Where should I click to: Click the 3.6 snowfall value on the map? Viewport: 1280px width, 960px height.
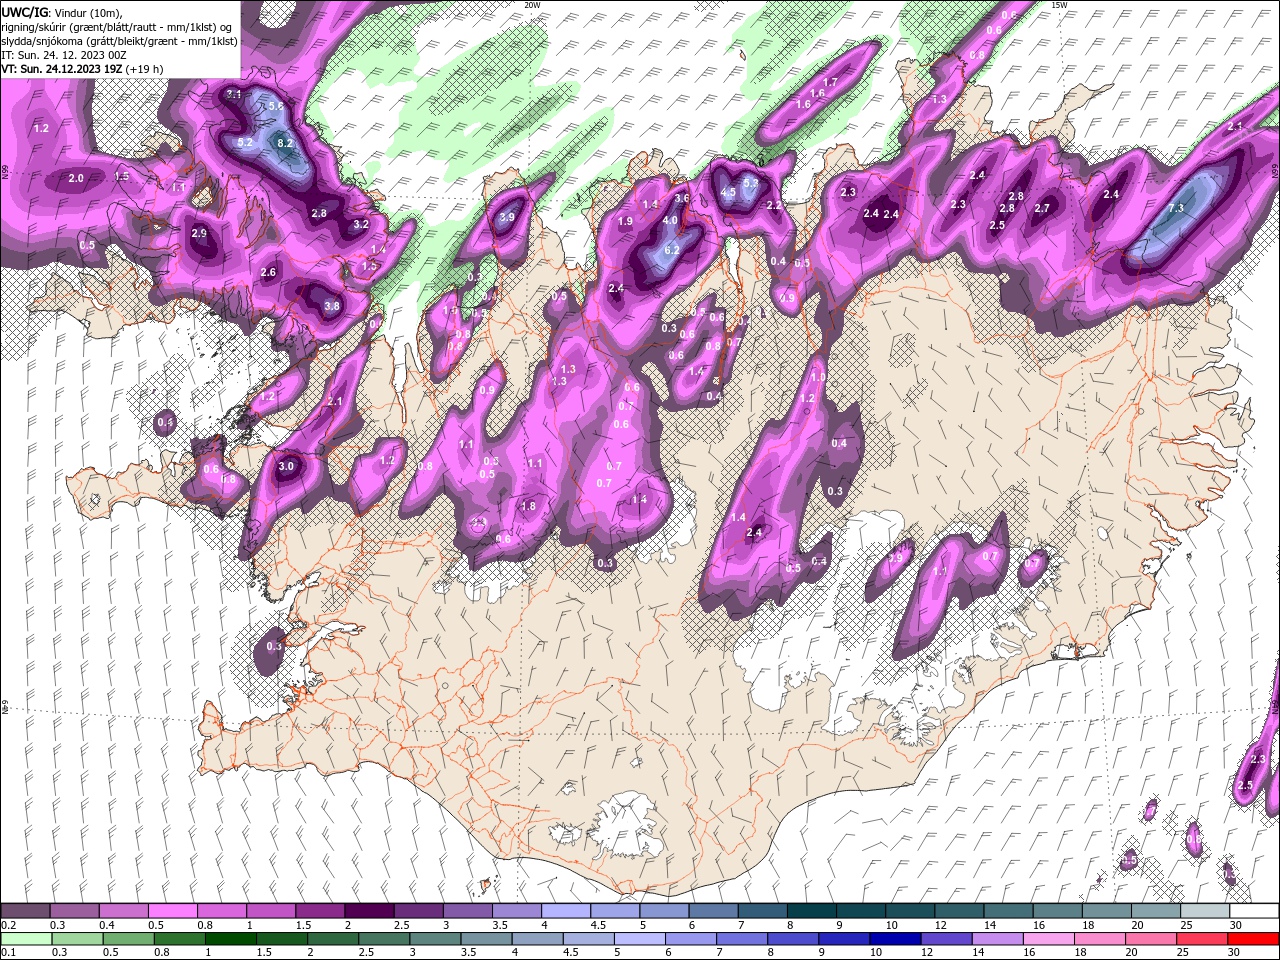pos(682,199)
